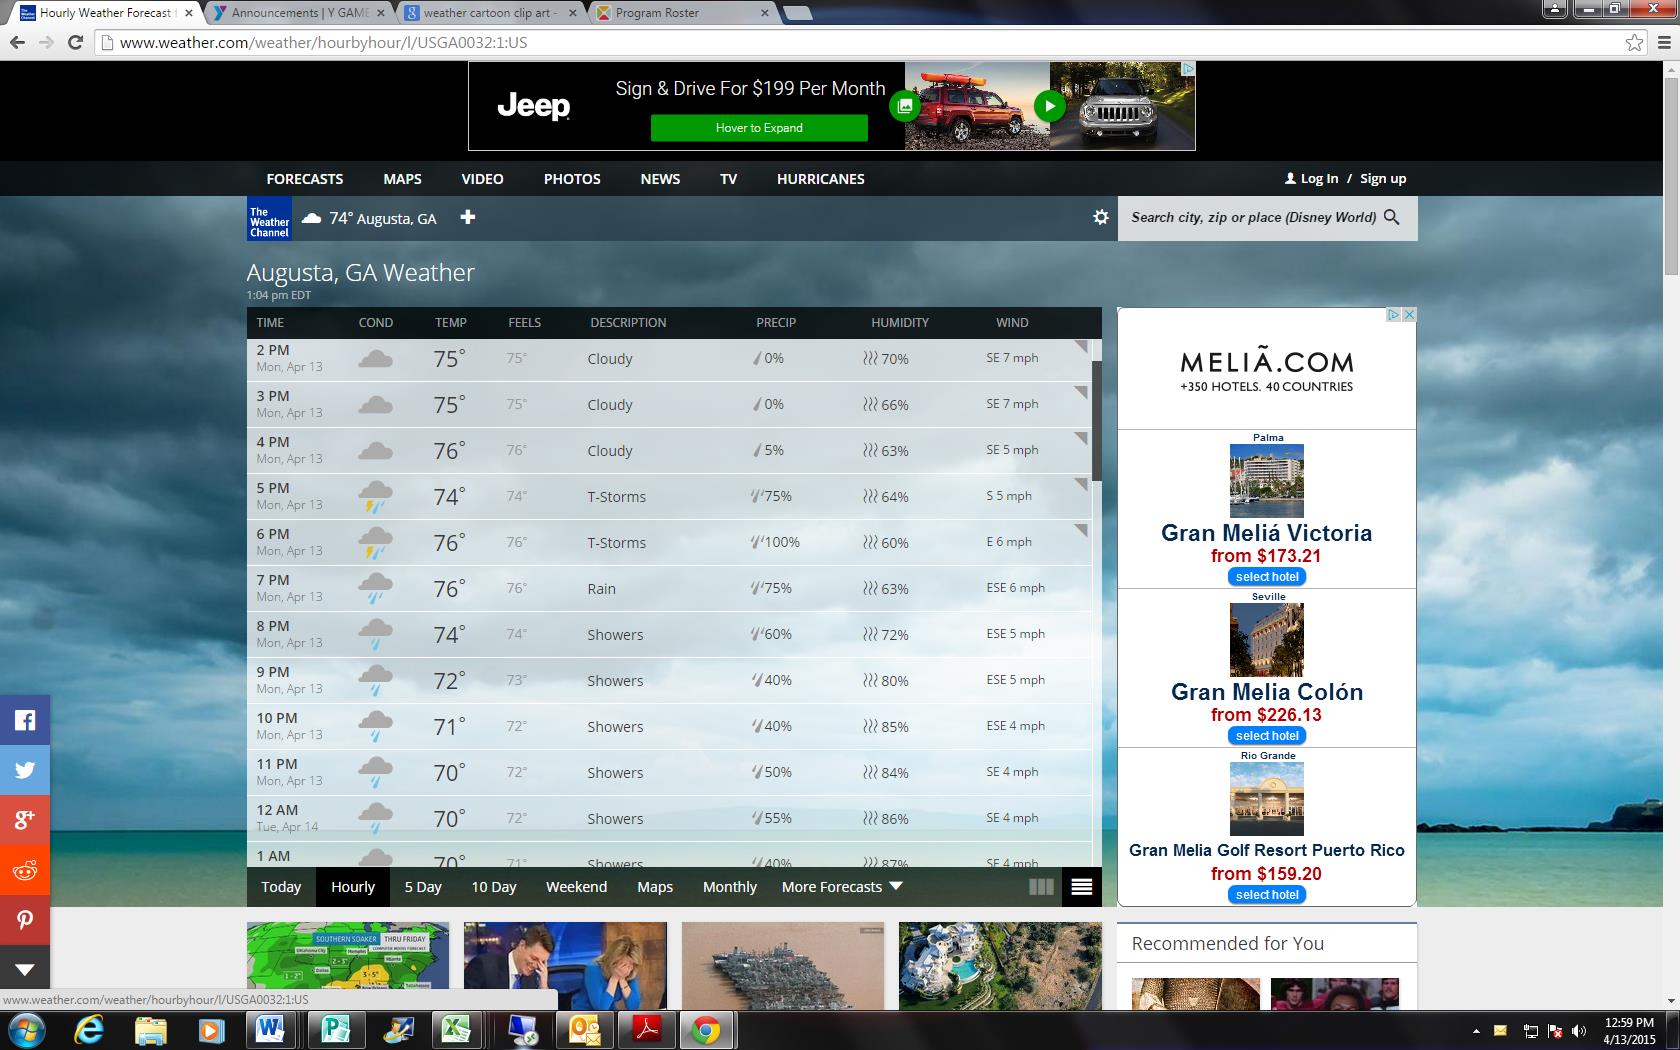This screenshot has width=1680, height=1050.
Task: Open the HURRICANES menu item
Action: point(820,179)
